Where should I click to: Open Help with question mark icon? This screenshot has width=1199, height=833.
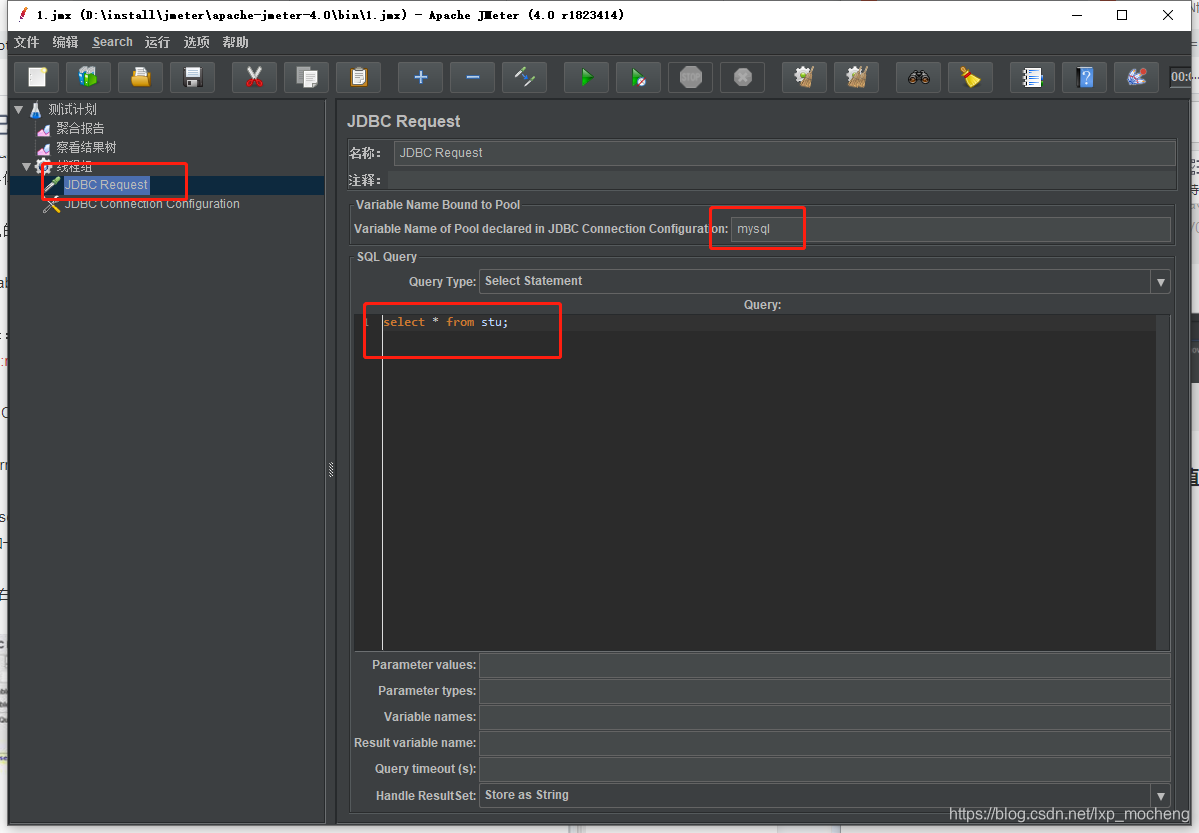click(1084, 77)
